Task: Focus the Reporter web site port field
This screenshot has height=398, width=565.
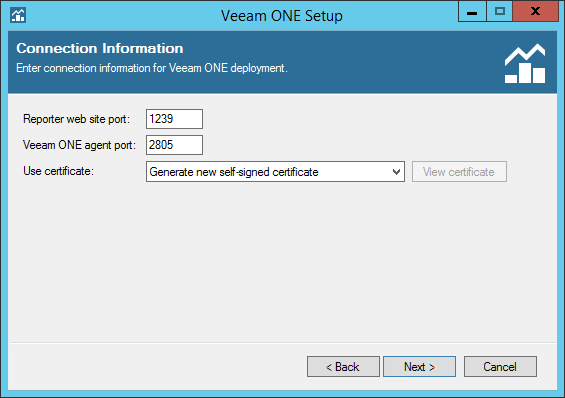Action: (174, 119)
